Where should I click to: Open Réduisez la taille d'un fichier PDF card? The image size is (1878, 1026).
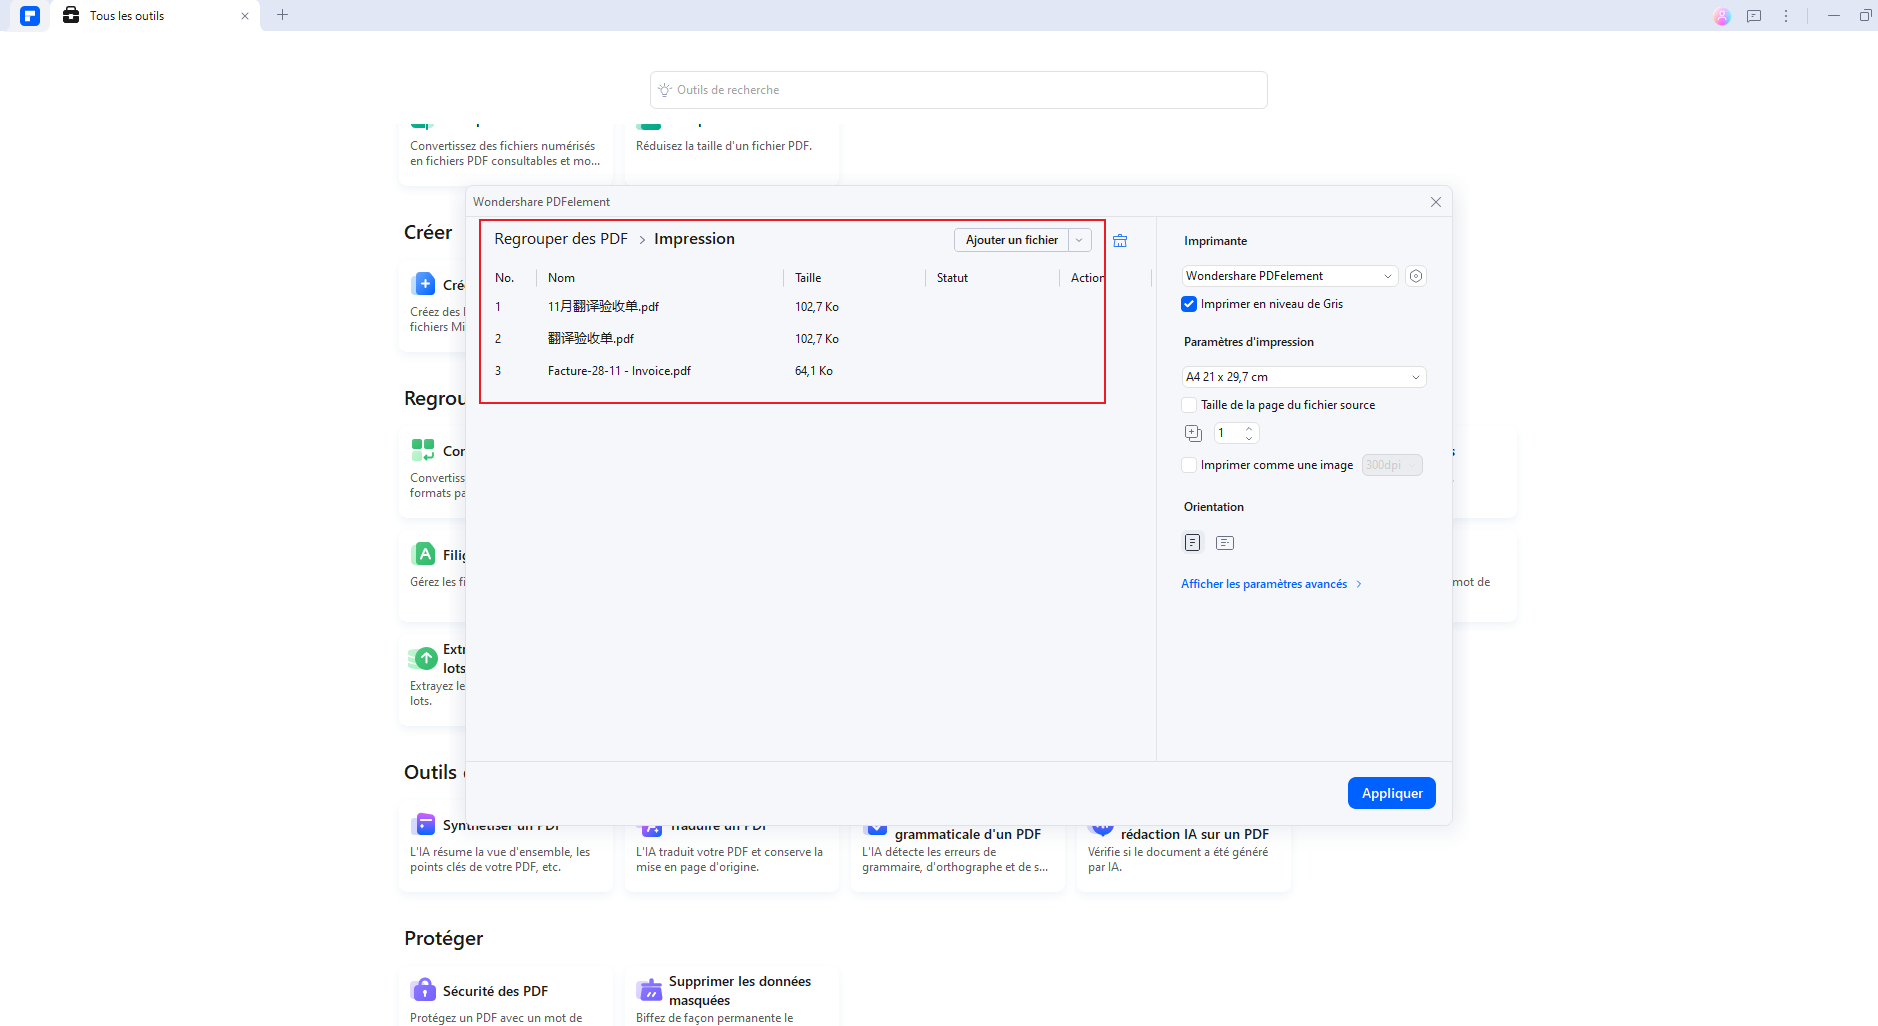pos(731,152)
